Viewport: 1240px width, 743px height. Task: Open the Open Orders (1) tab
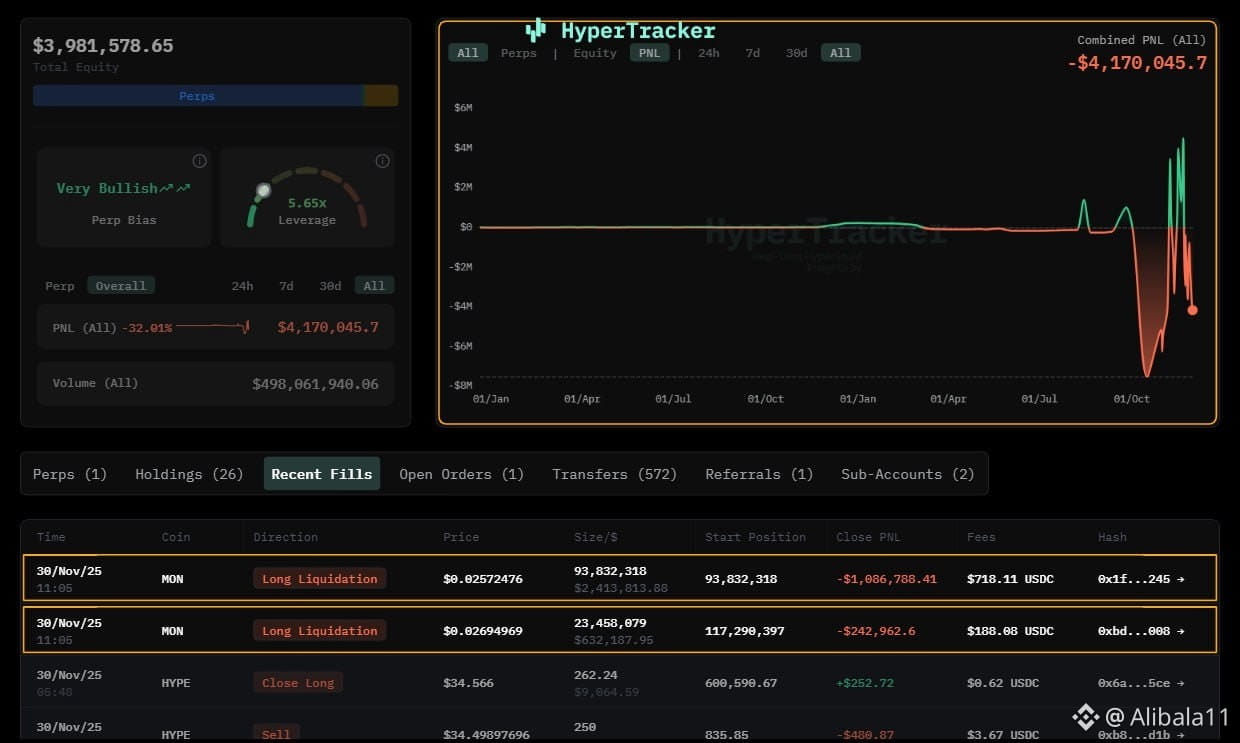pyautogui.click(x=461, y=474)
